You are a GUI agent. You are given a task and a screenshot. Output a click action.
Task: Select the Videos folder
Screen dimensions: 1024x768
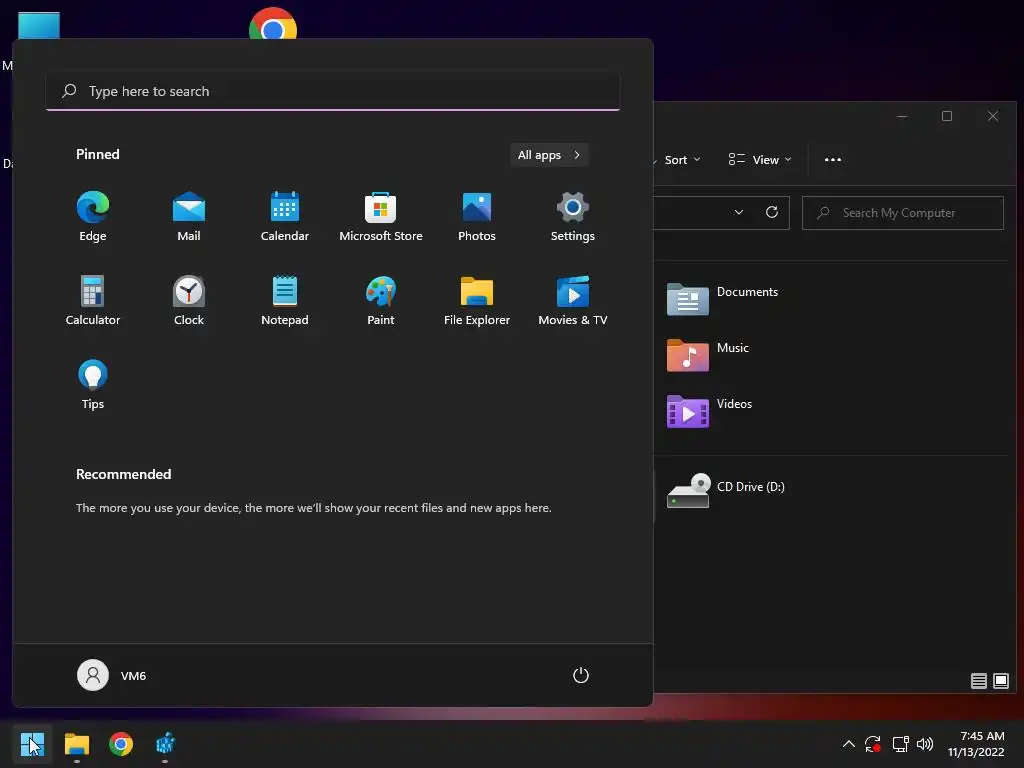click(x=709, y=411)
